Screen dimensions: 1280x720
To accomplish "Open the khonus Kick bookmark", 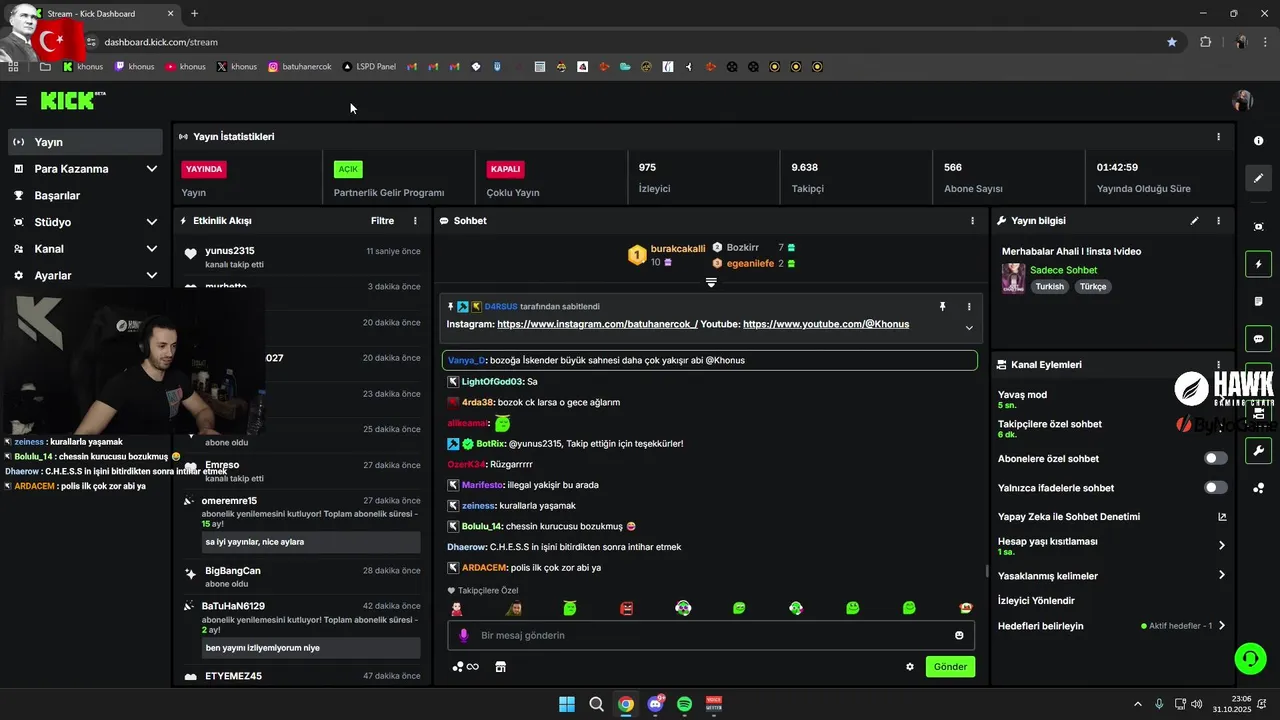I will tap(83, 67).
